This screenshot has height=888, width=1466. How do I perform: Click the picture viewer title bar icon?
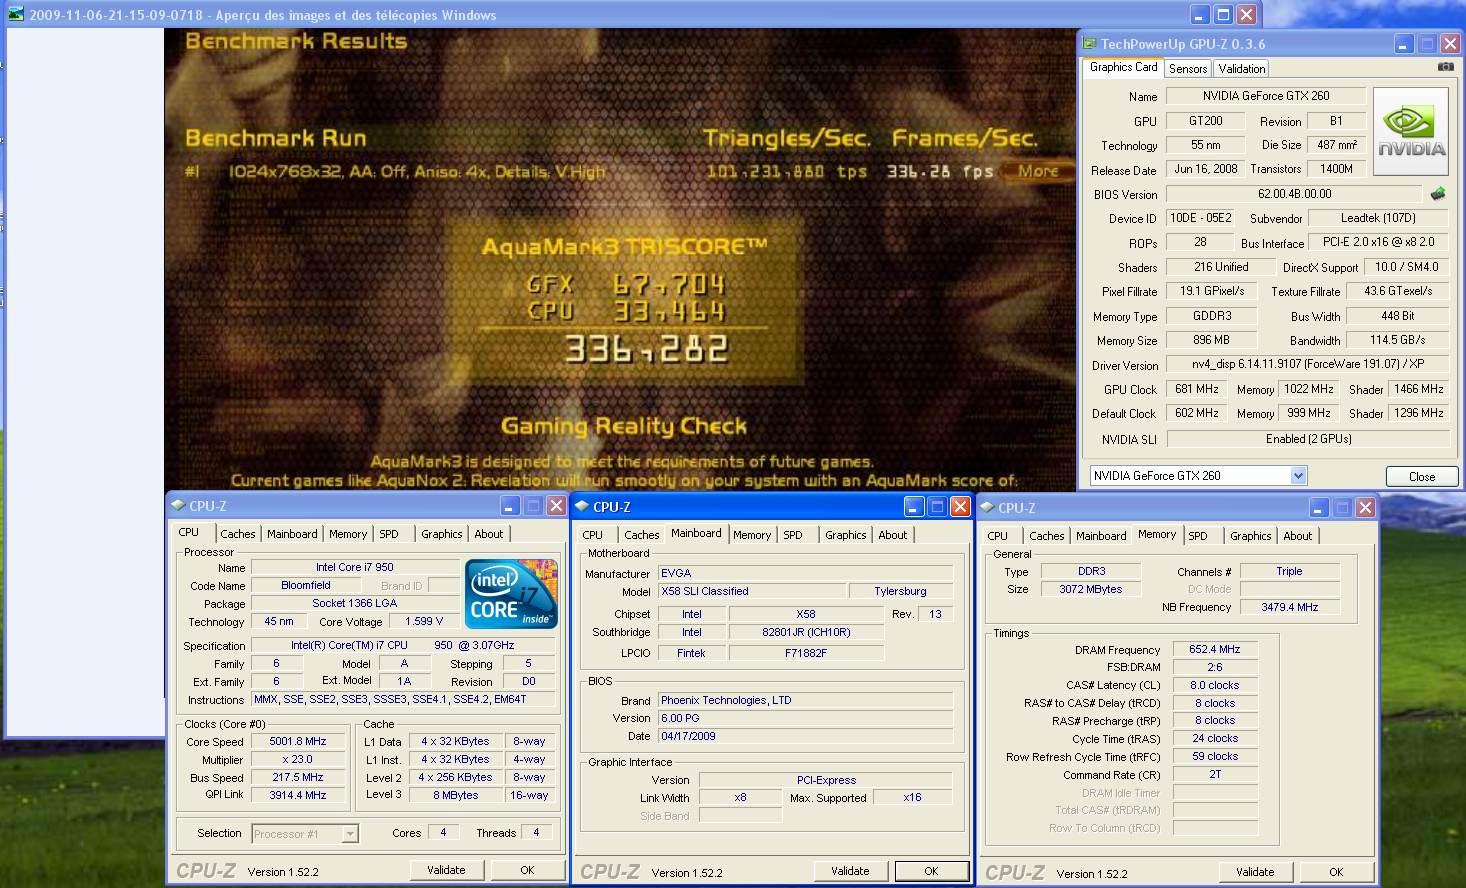click(16, 14)
